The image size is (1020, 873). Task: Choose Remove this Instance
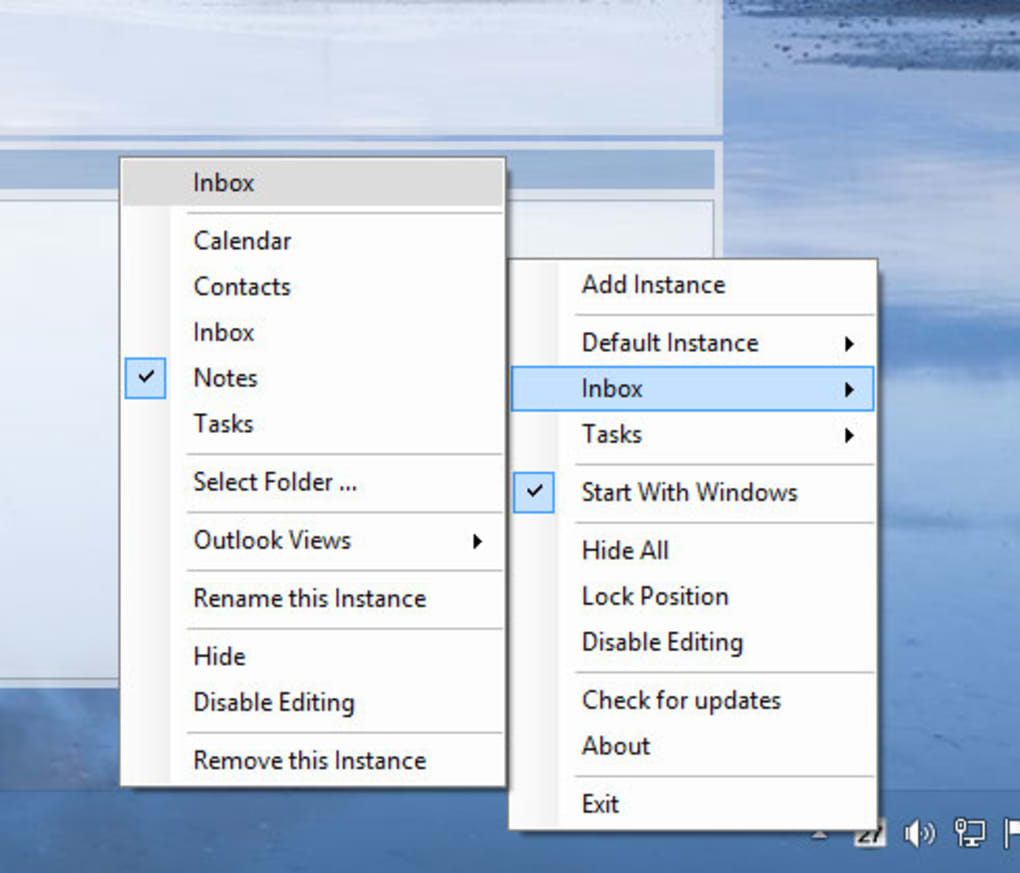click(309, 760)
